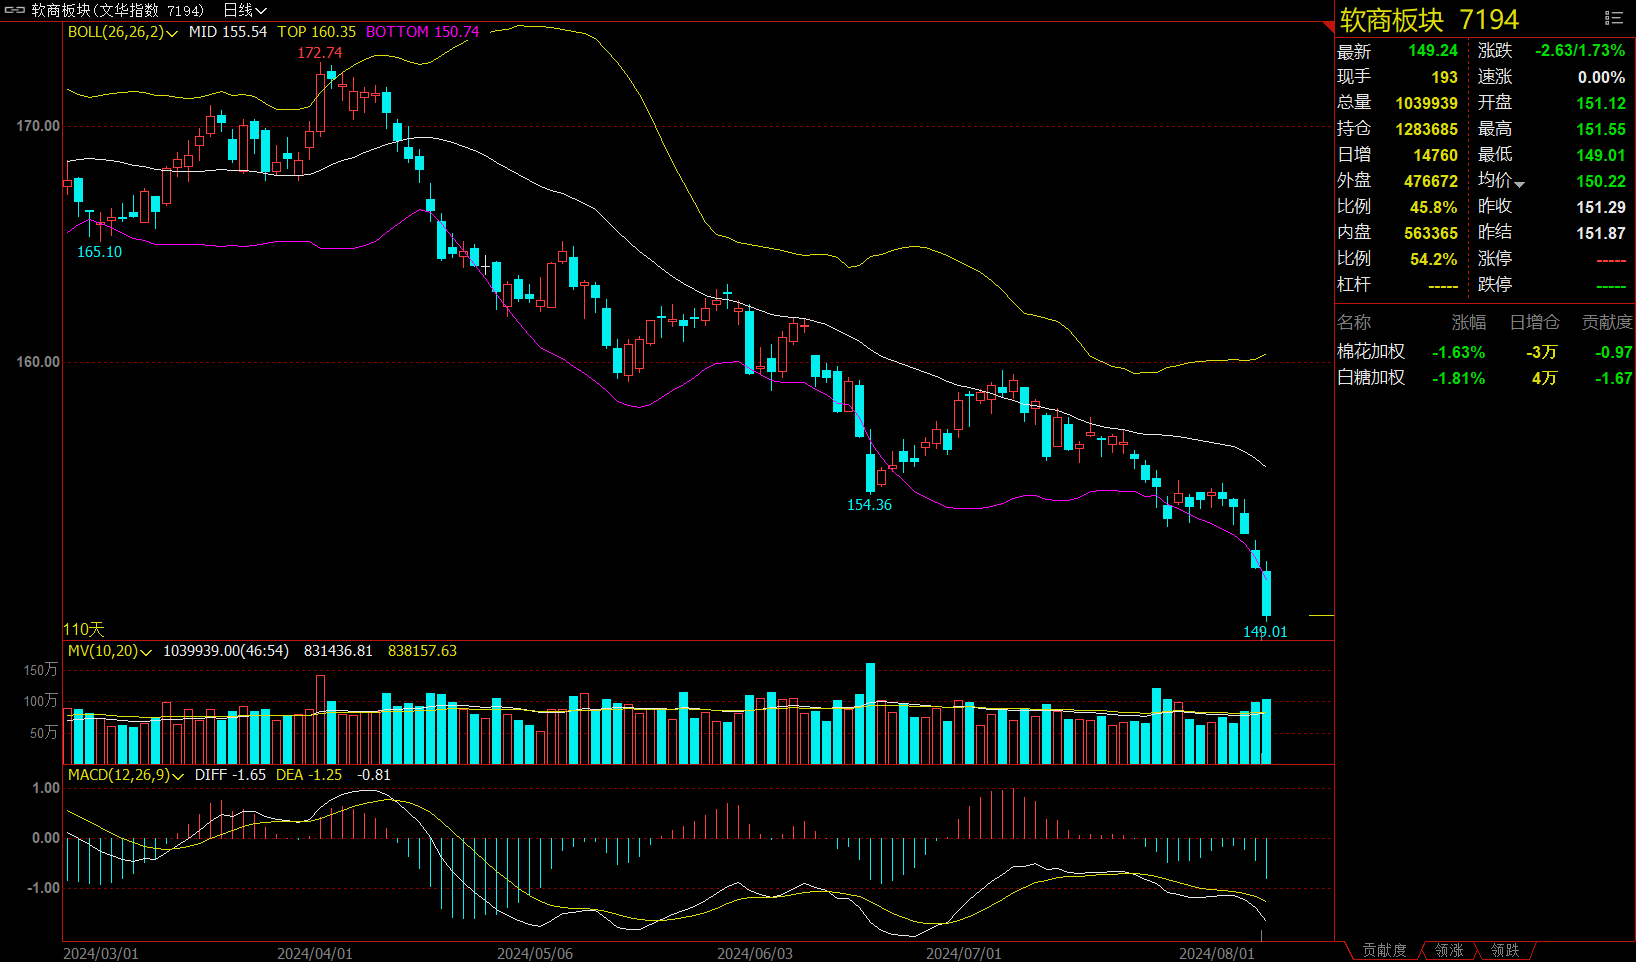1636x962 pixels.
Task: Sort by 贡献度 column header
Action: 1606,322
